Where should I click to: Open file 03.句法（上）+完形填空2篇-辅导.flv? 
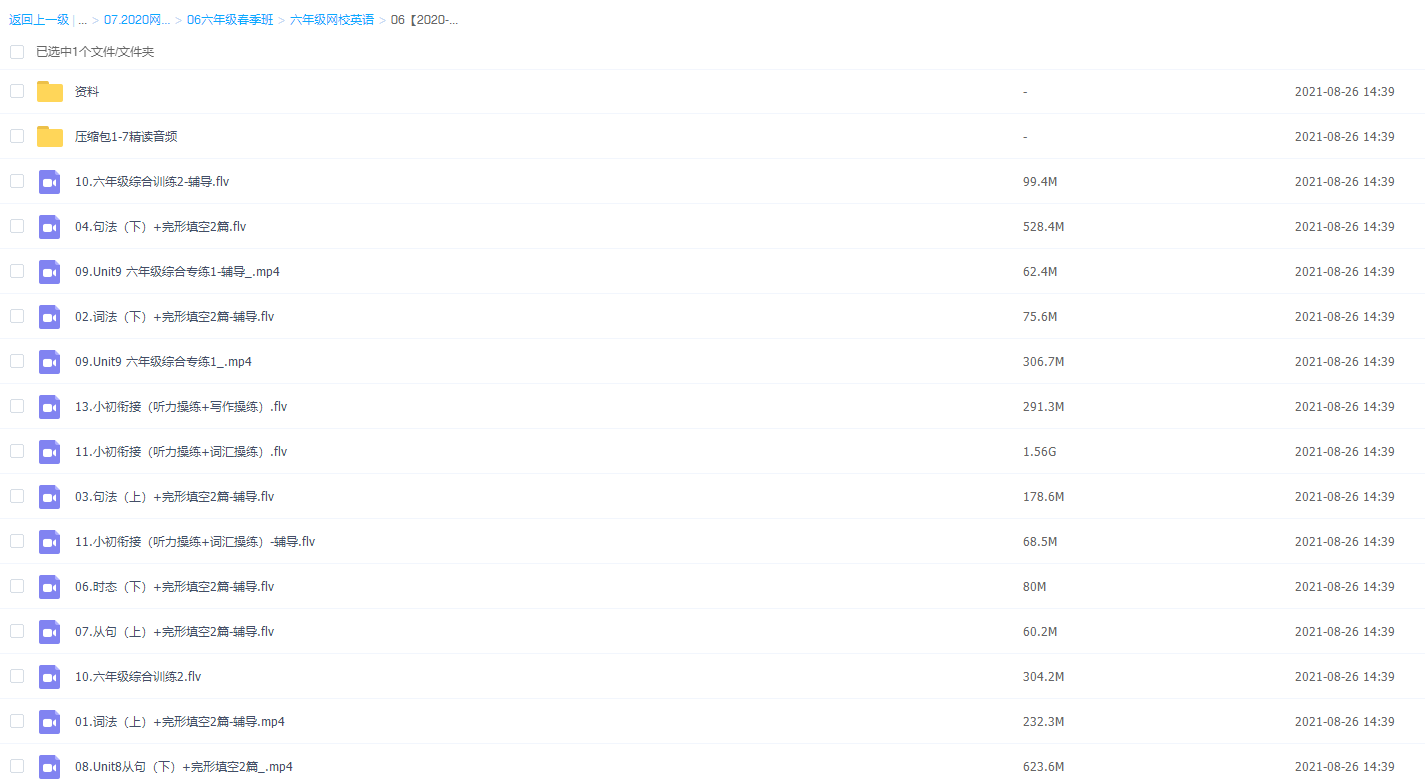click(x=174, y=497)
